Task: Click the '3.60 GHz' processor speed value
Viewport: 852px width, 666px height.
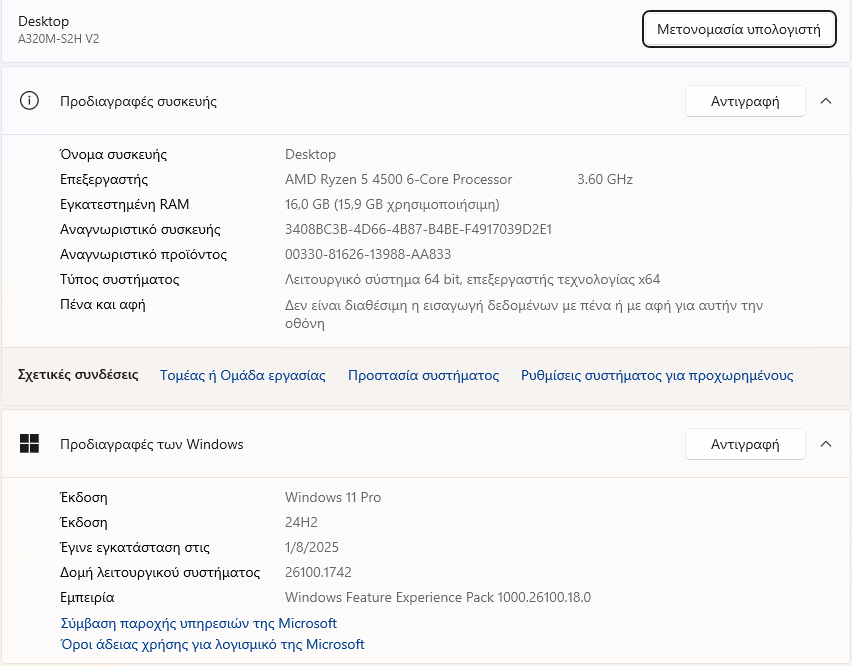Action: [x=605, y=179]
